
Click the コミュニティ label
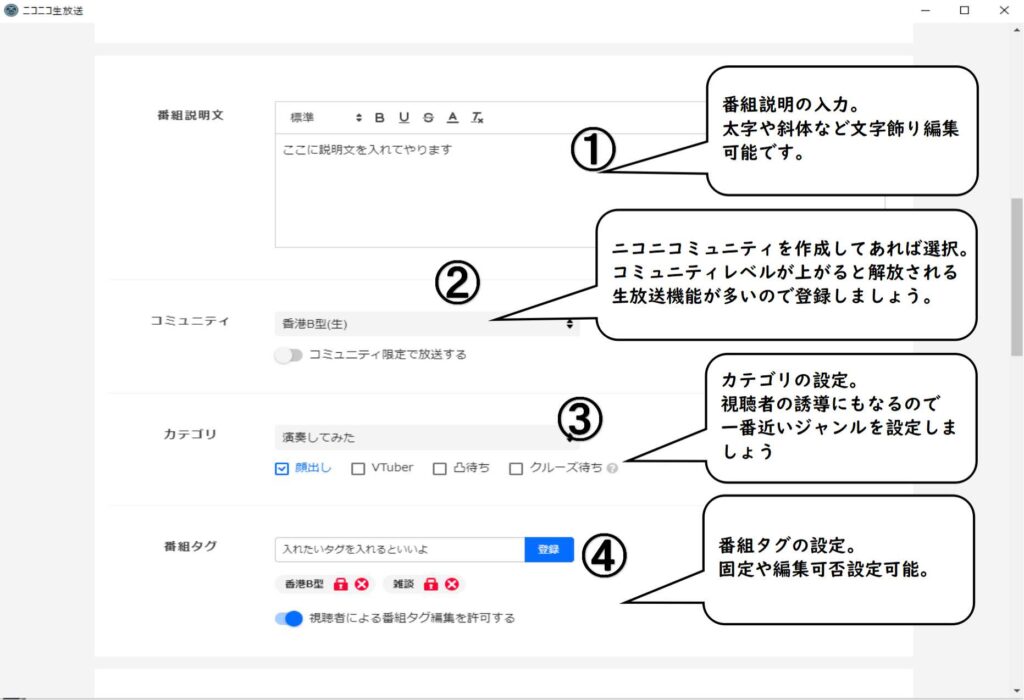tap(190, 321)
